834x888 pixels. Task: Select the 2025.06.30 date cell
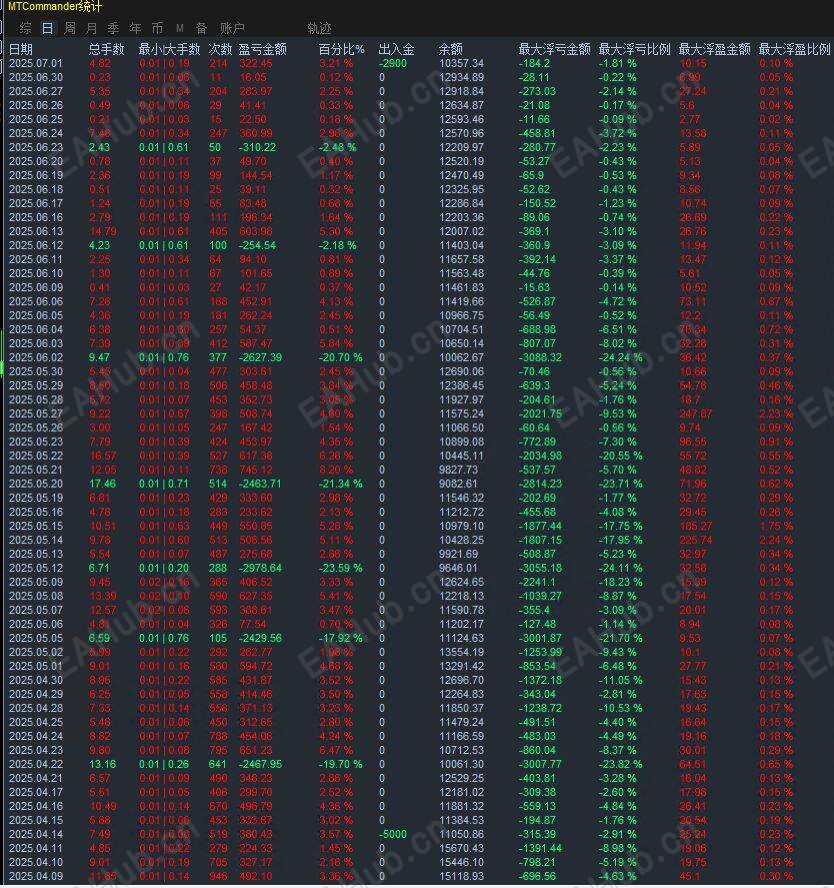tap(36, 77)
